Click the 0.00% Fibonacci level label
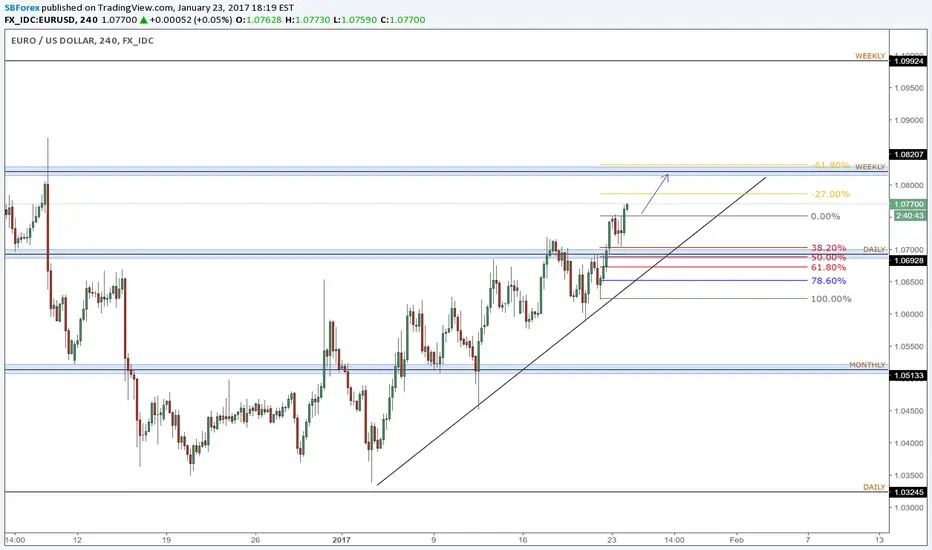Screen dimensions: 932x550 826,216
